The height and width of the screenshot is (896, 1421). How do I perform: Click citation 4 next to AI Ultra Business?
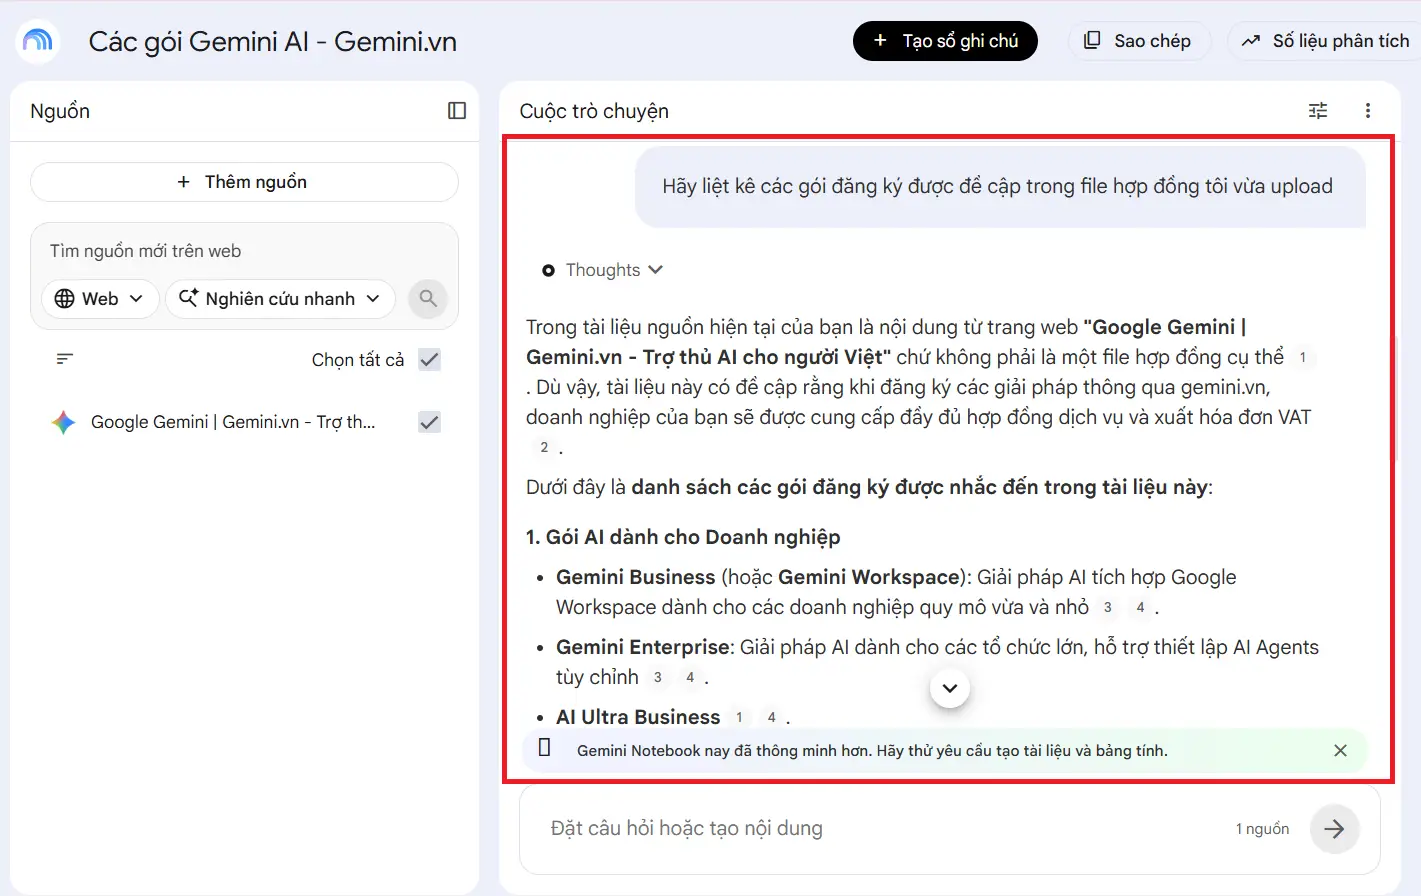771,717
